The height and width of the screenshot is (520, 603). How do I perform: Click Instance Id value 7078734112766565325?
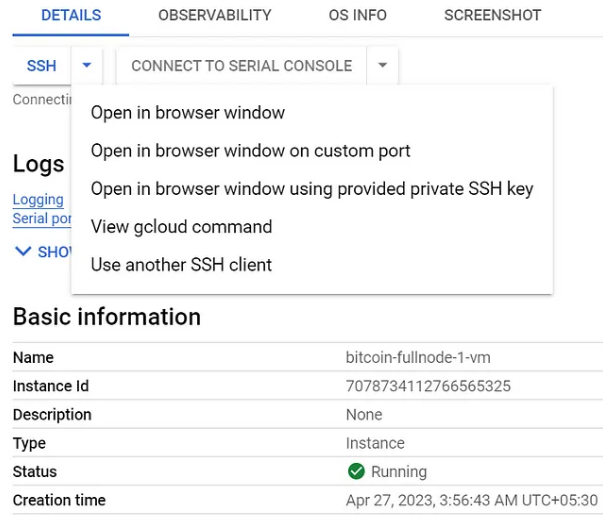pos(428,386)
